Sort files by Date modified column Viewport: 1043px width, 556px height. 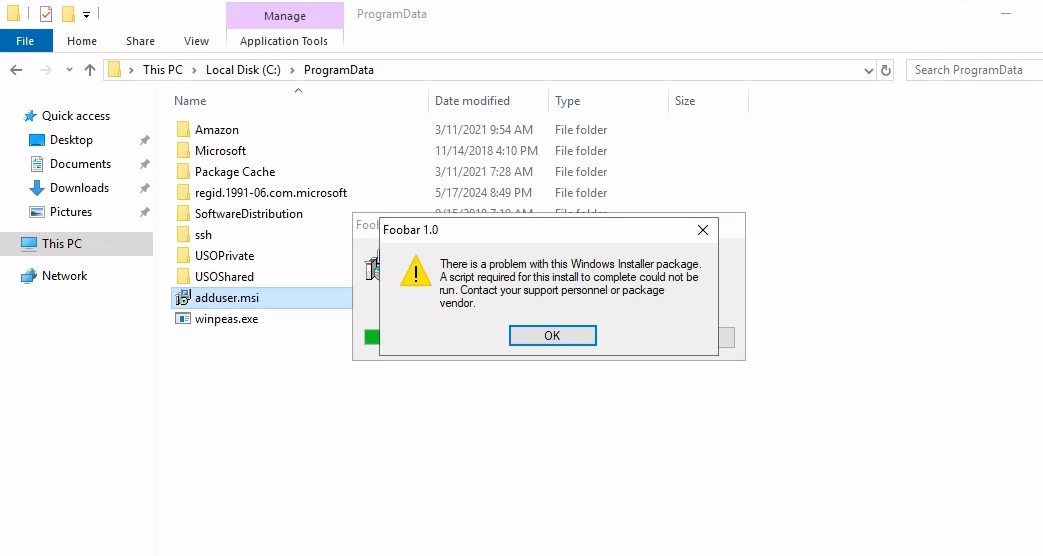pos(472,101)
